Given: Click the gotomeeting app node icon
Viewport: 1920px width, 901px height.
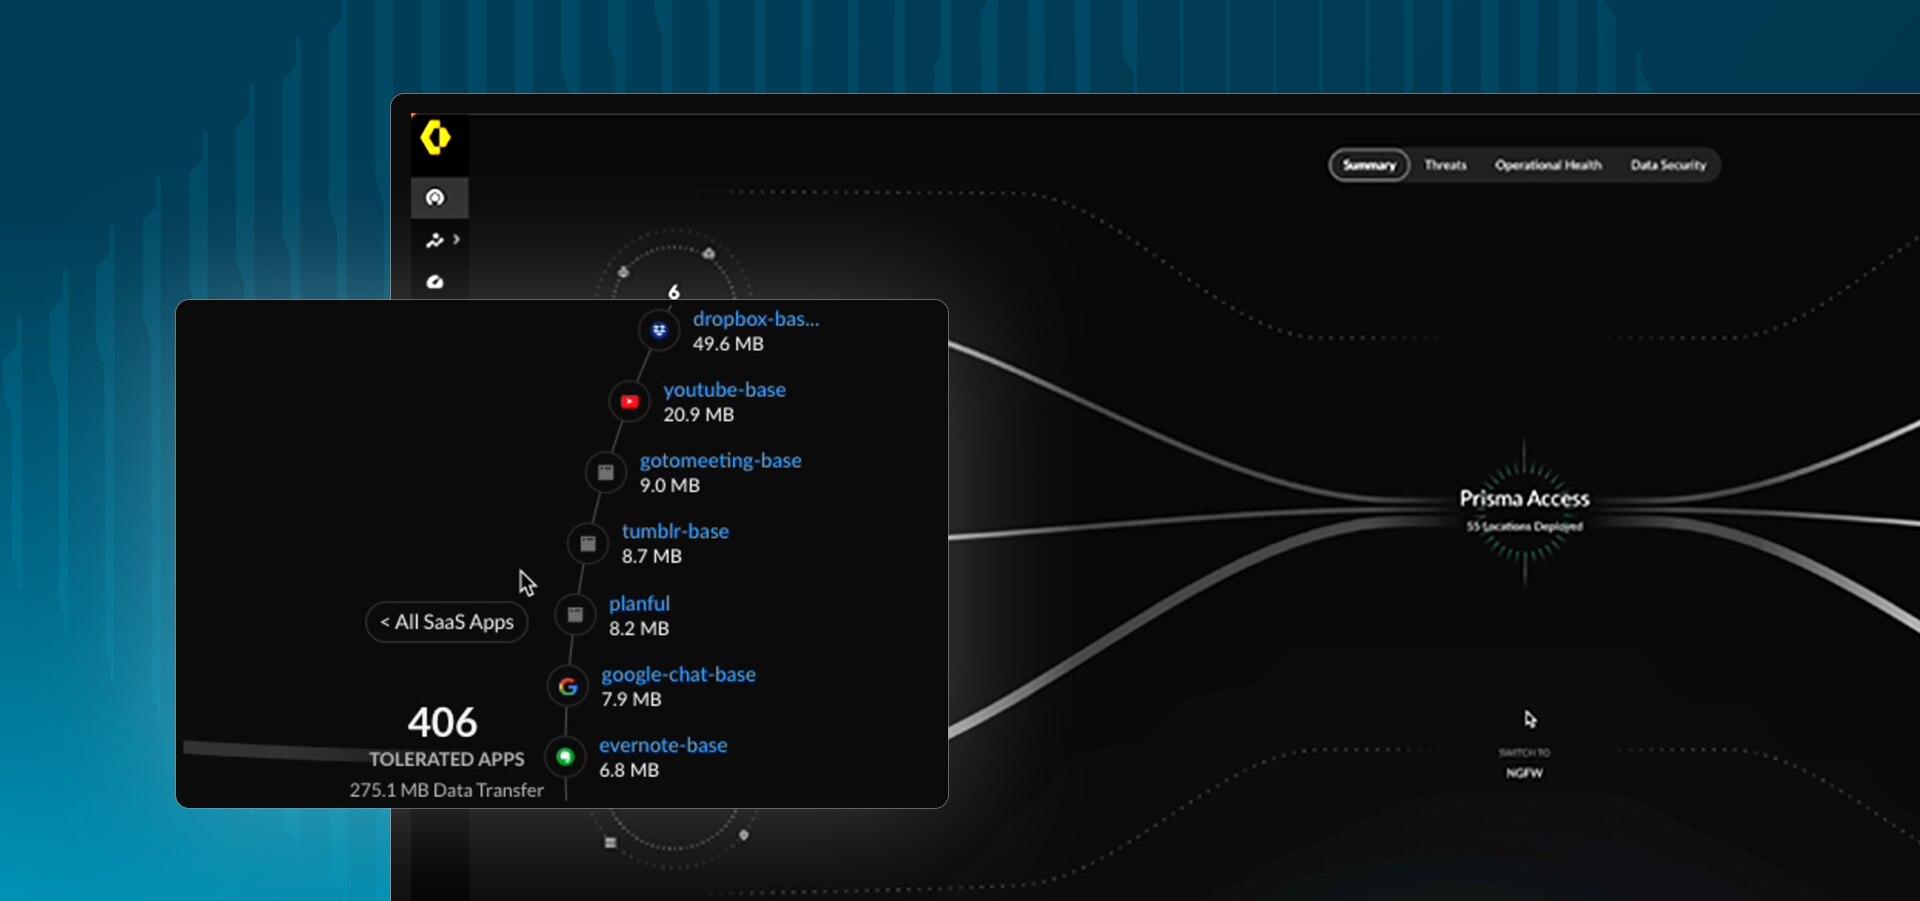Looking at the screenshot, I should click(x=606, y=472).
